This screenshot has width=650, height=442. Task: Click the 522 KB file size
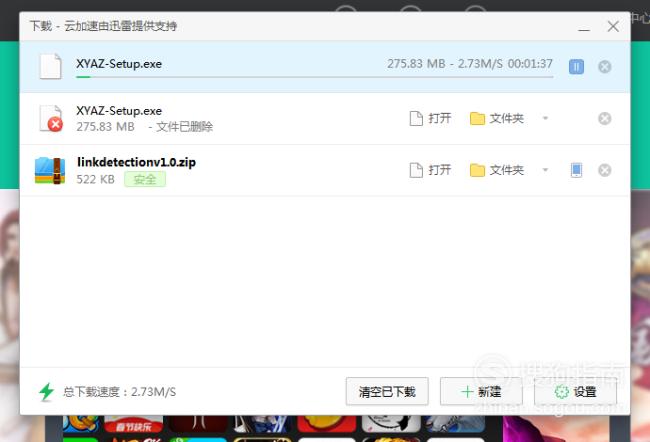tap(95, 179)
